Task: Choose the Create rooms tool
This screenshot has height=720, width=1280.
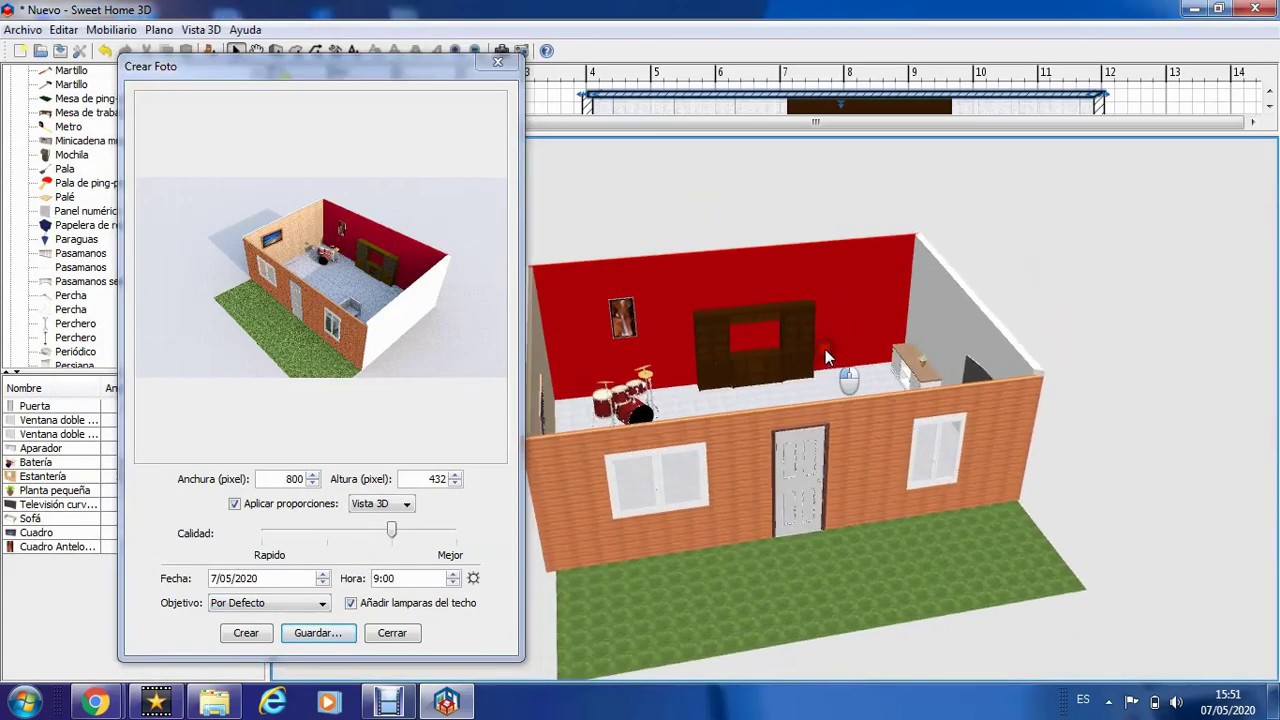Action: point(296,50)
